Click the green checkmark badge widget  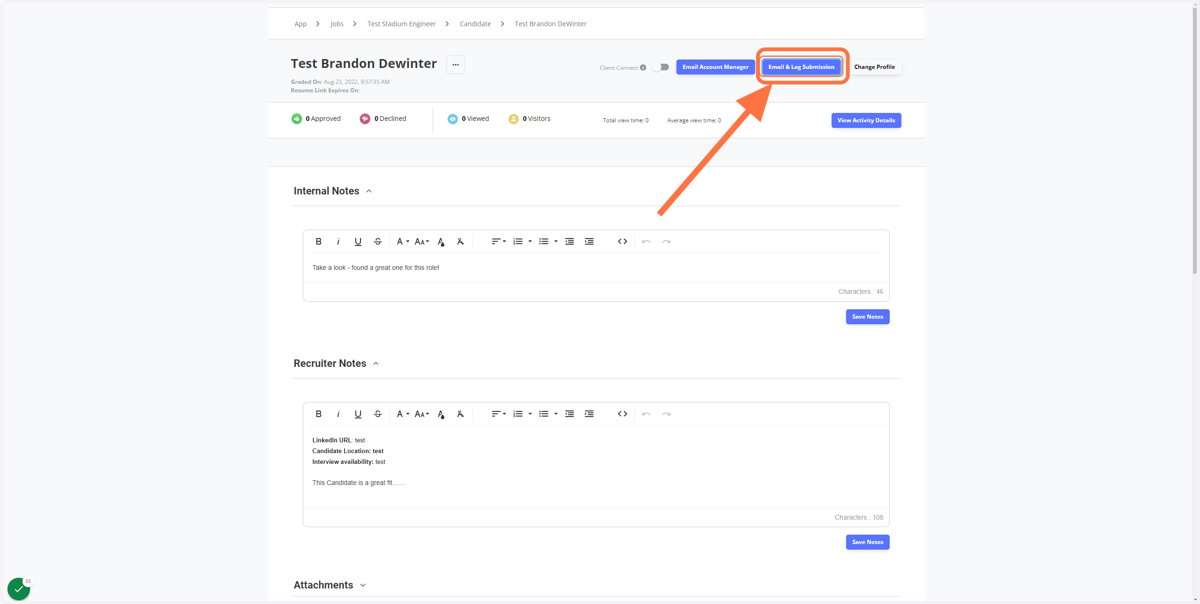19,589
